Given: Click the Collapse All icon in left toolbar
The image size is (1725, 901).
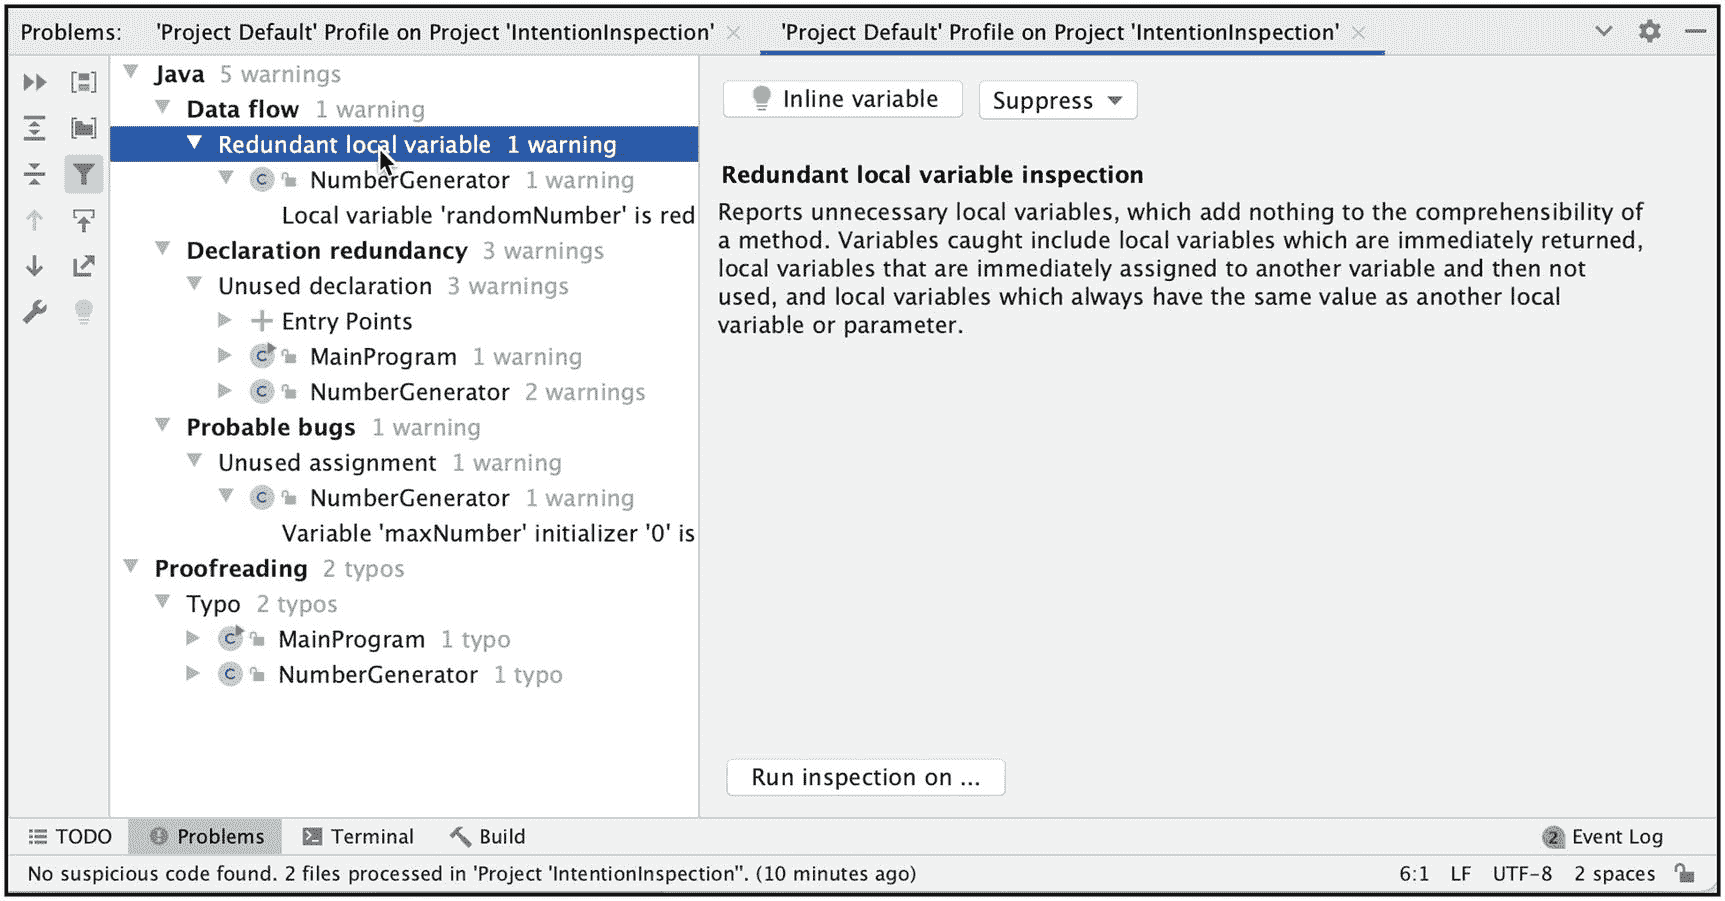Looking at the screenshot, I should [35, 174].
